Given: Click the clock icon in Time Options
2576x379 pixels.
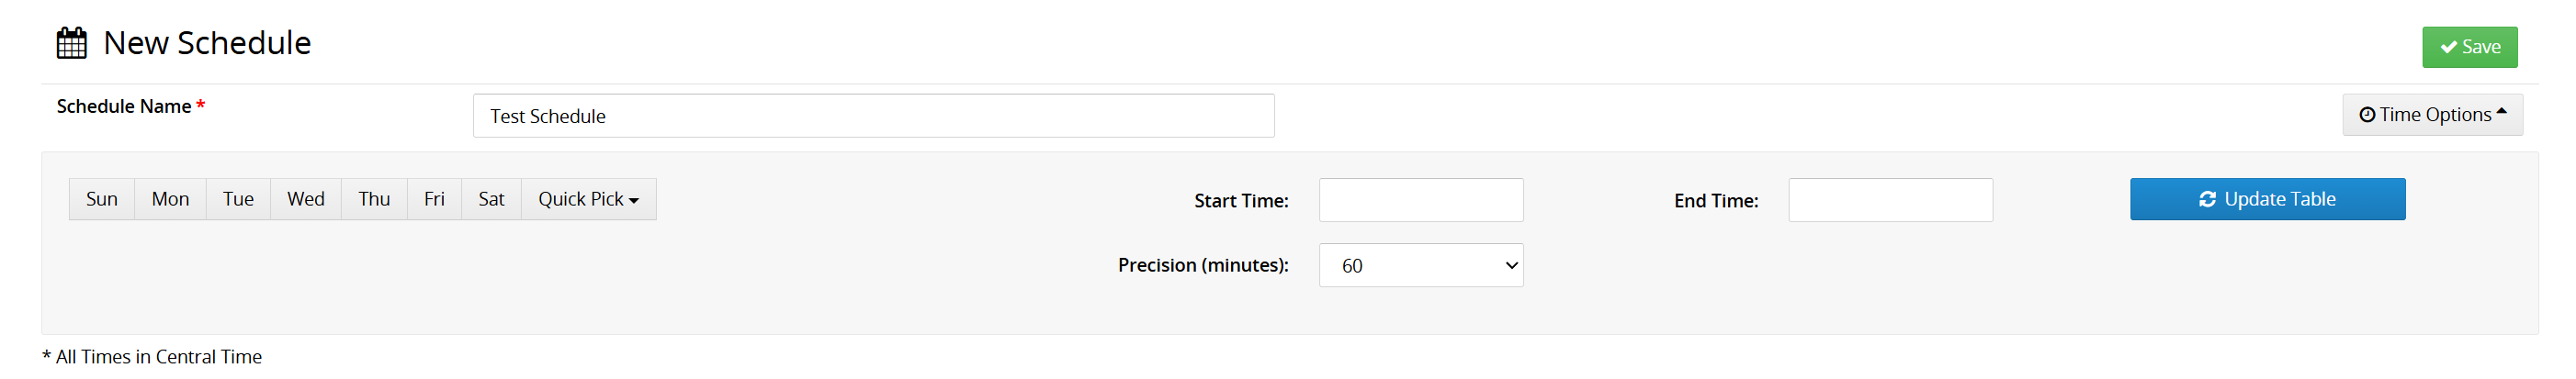Looking at the screenshot, I should pyautogui.click(x=2367, y=115).
